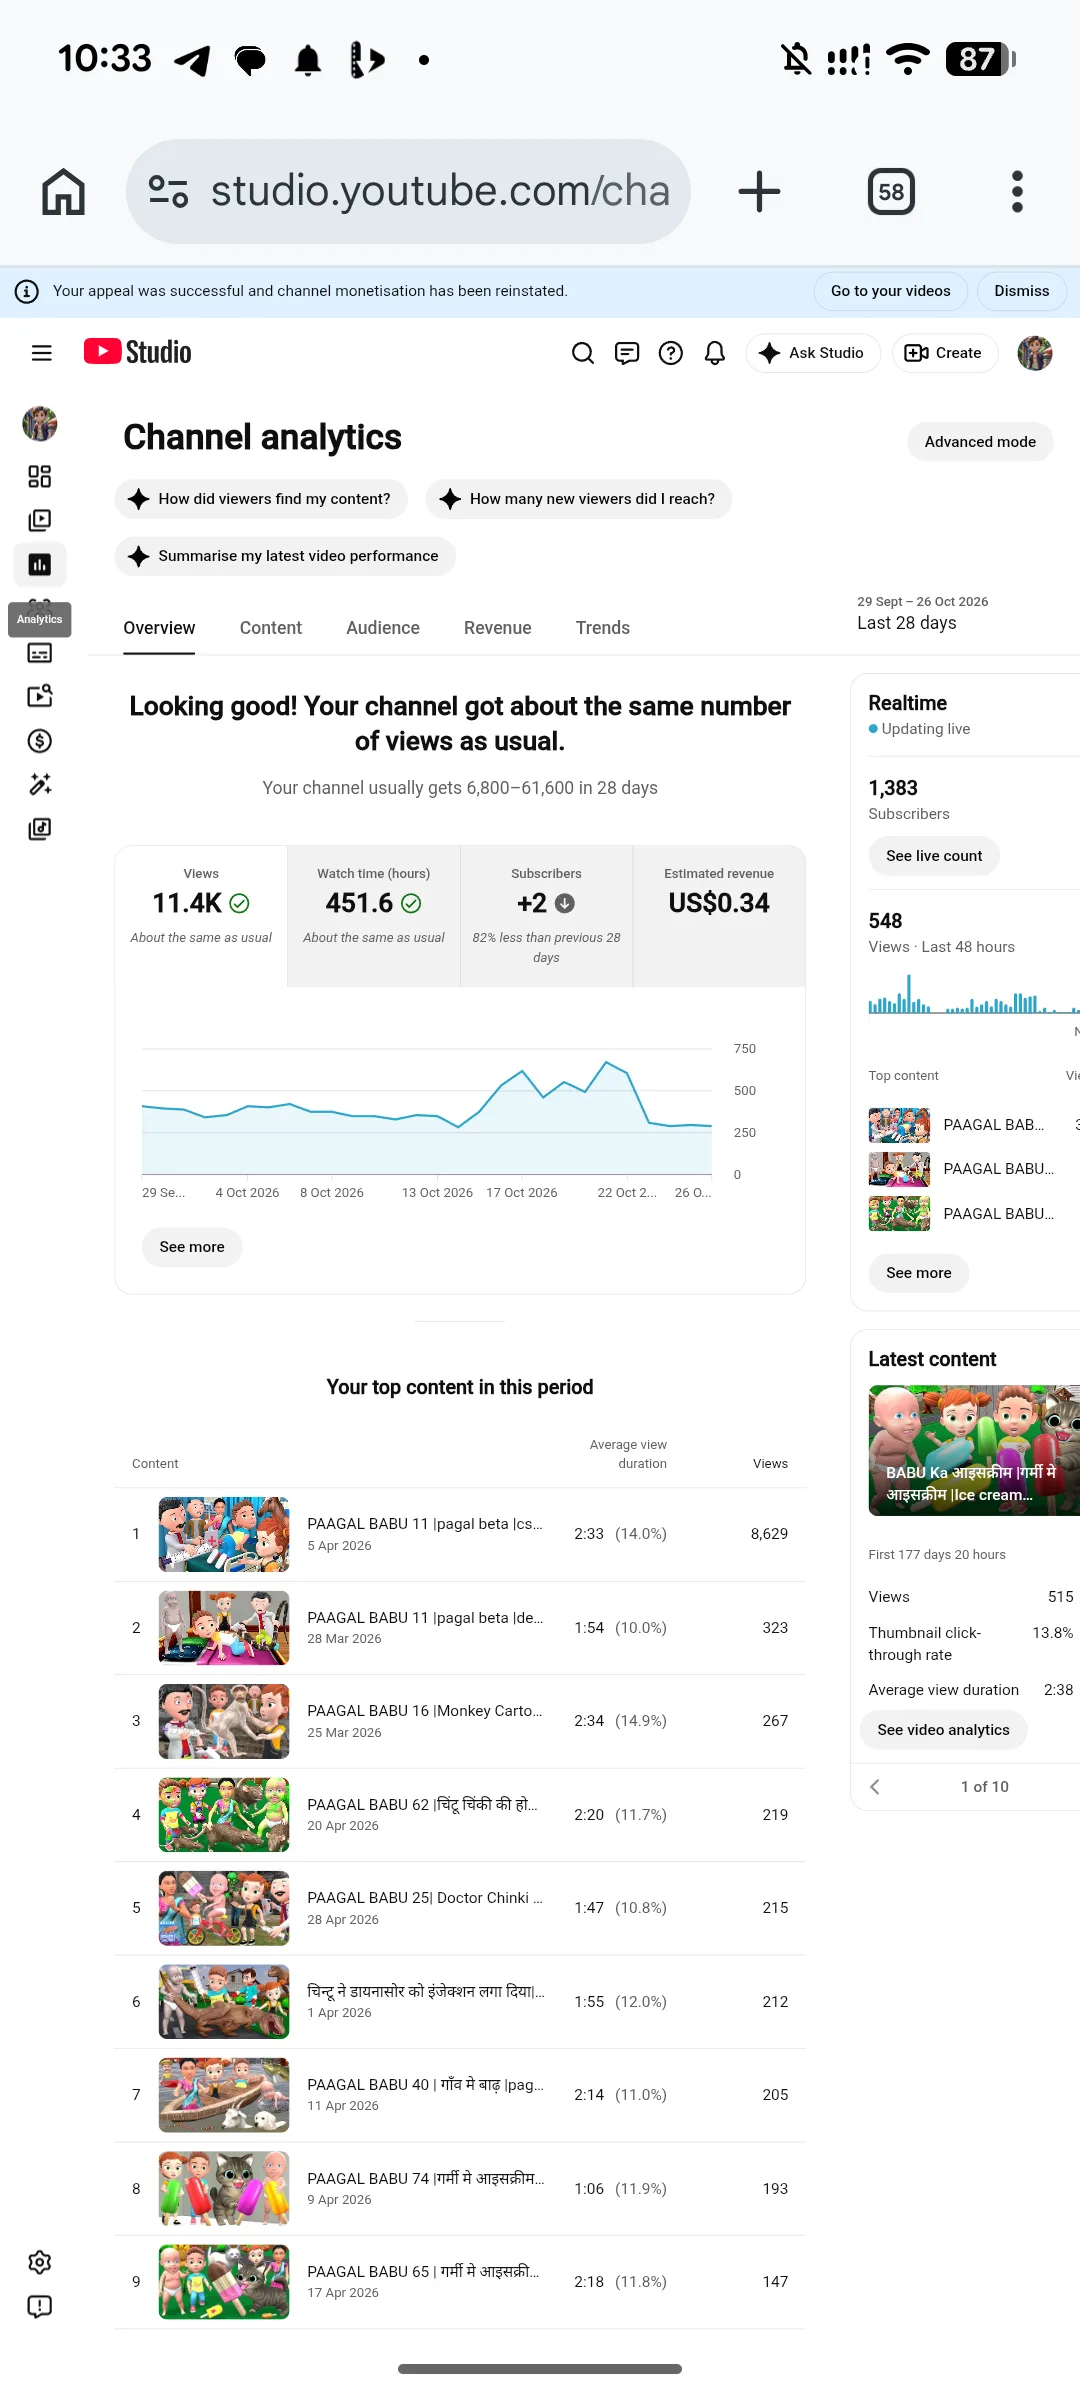Open first PAAGAL BAB realtime top content thumbnail
The height and width of the screenshot is (2400, 1080).
899,1125
